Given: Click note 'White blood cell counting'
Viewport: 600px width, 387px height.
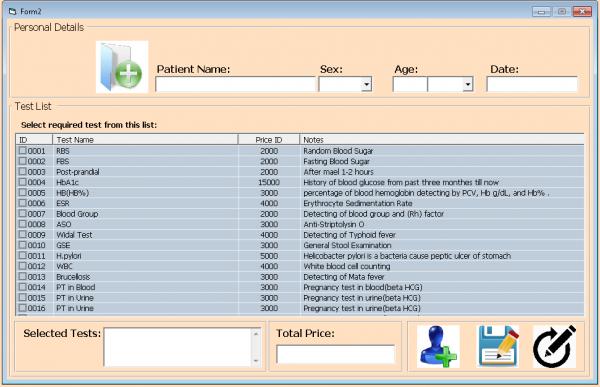Looking at the screenshot, I should point(347,266).
